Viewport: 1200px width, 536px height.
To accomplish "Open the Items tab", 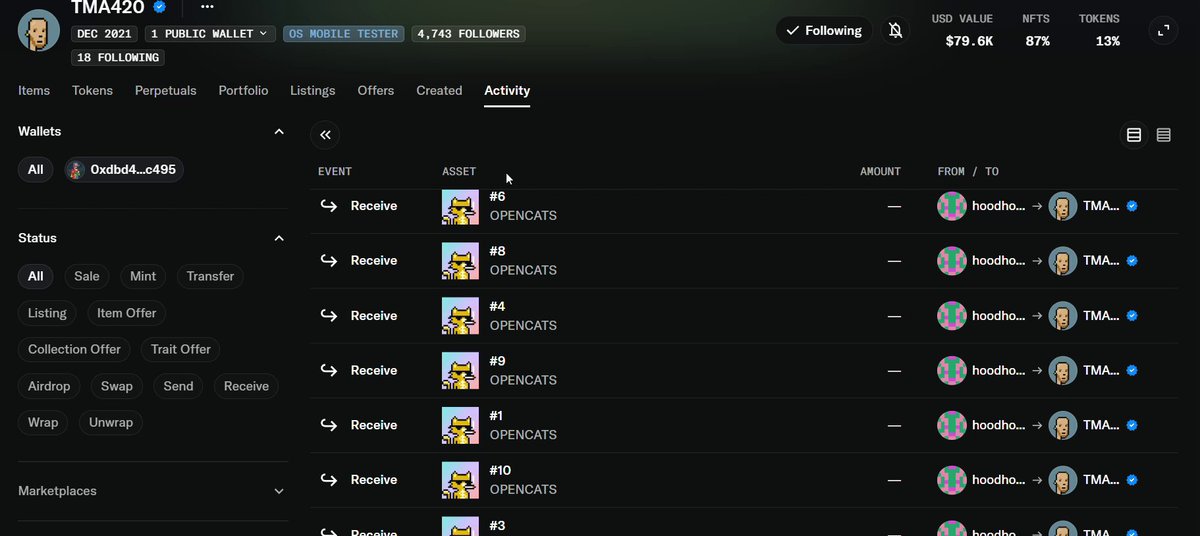I will 34,90.
